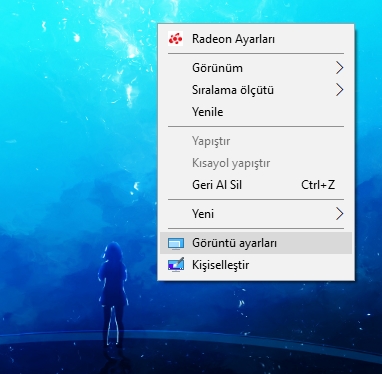Click the Ctrl+Z shortcut text
This screenshot has height=374, width=382.
tap(318, 185)
